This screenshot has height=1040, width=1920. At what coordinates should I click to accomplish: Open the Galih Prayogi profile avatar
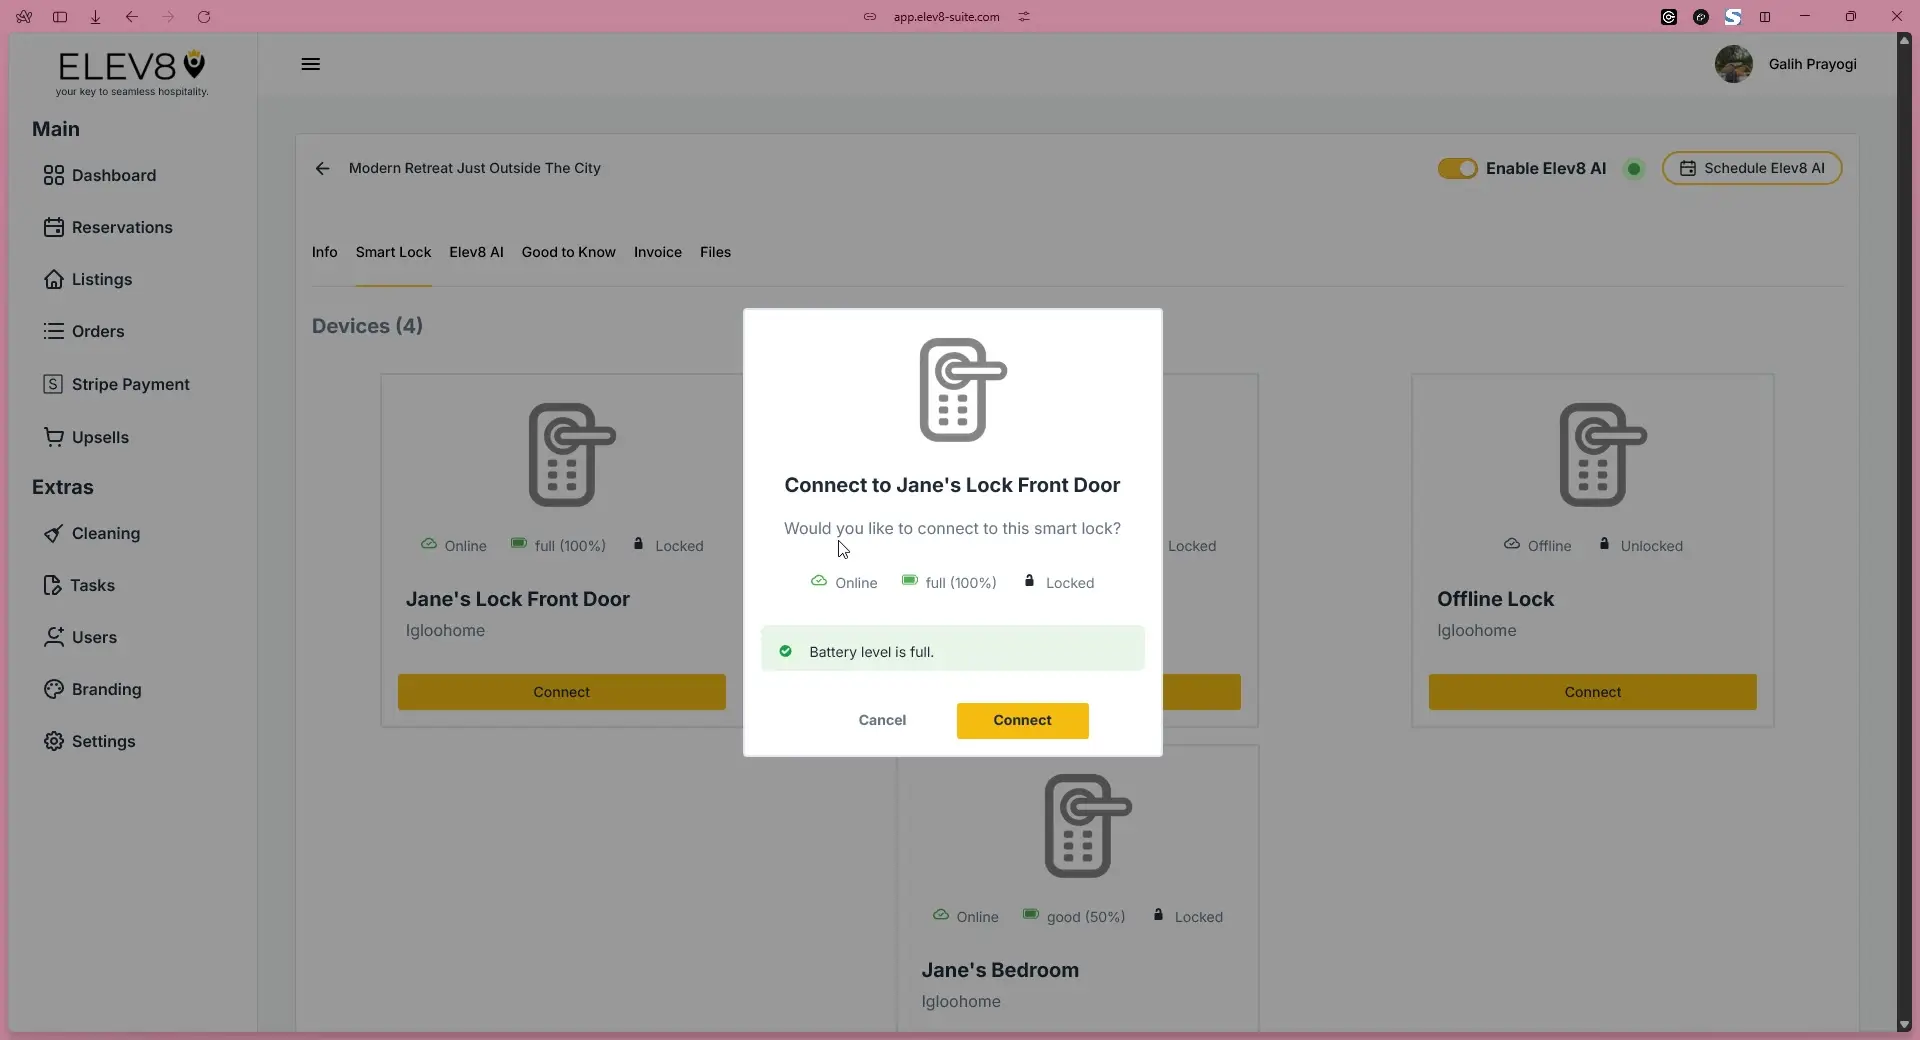coord(1733,64)
